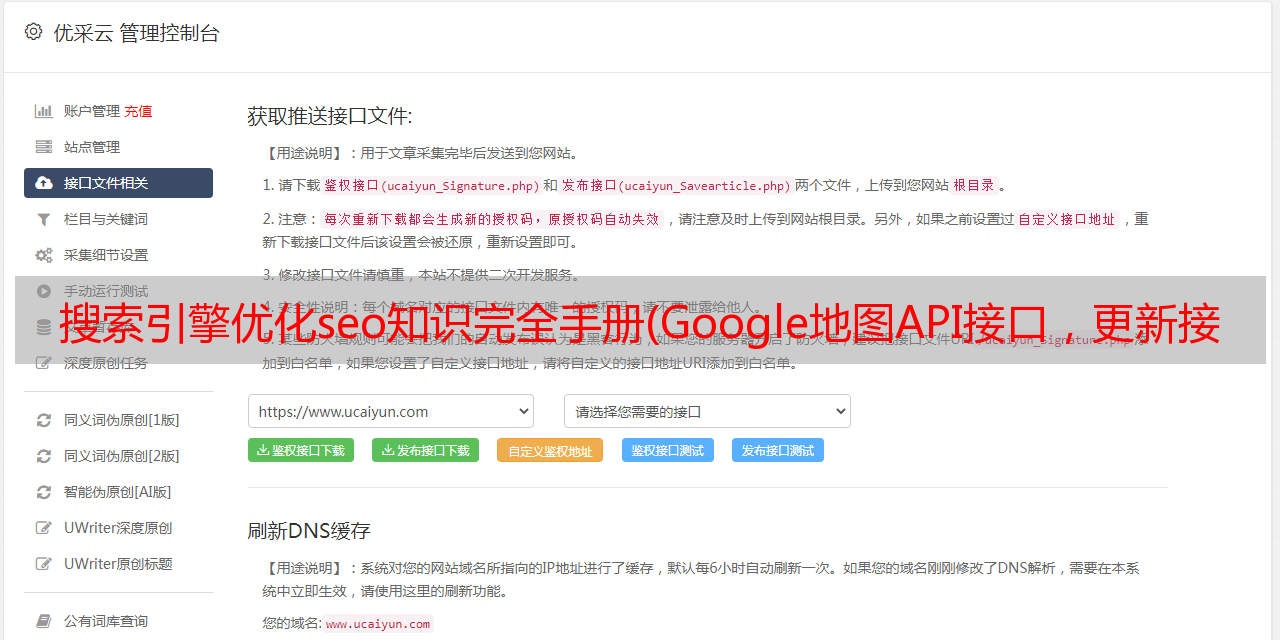This screenshot has width=1280, height=640.
Task: Click the server icon next to 站点管理
Action: [44, 147]
